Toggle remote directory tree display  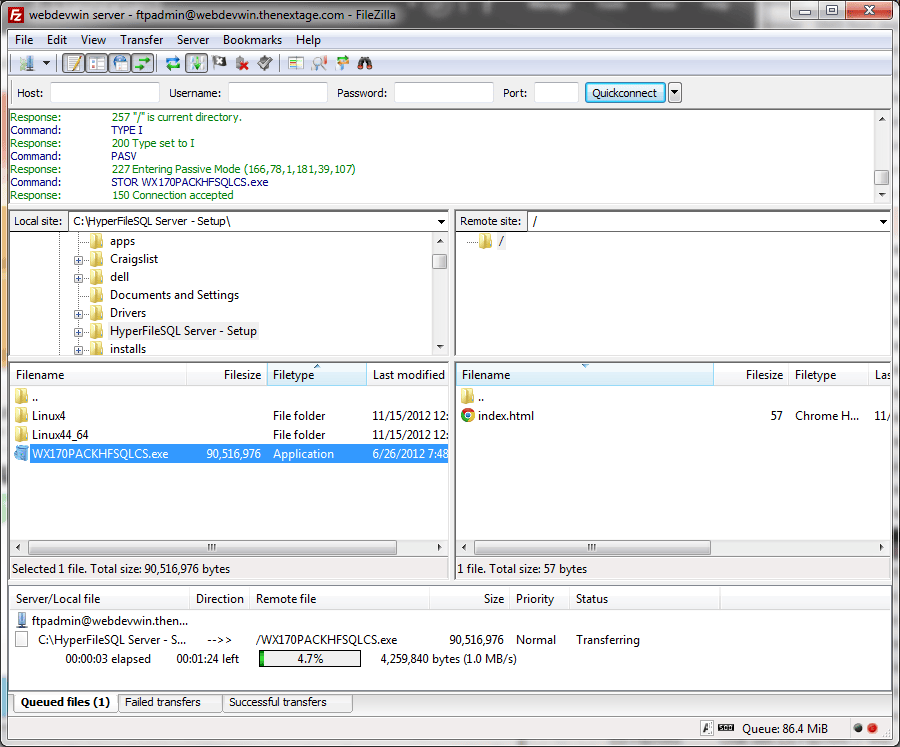click(x=120, y=63)
